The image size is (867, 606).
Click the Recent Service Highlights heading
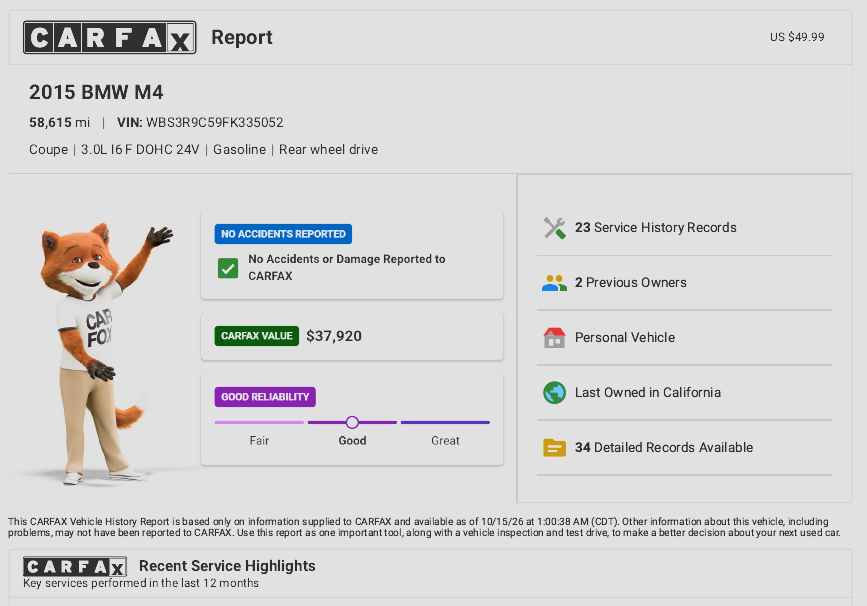(x=227, y=566)
